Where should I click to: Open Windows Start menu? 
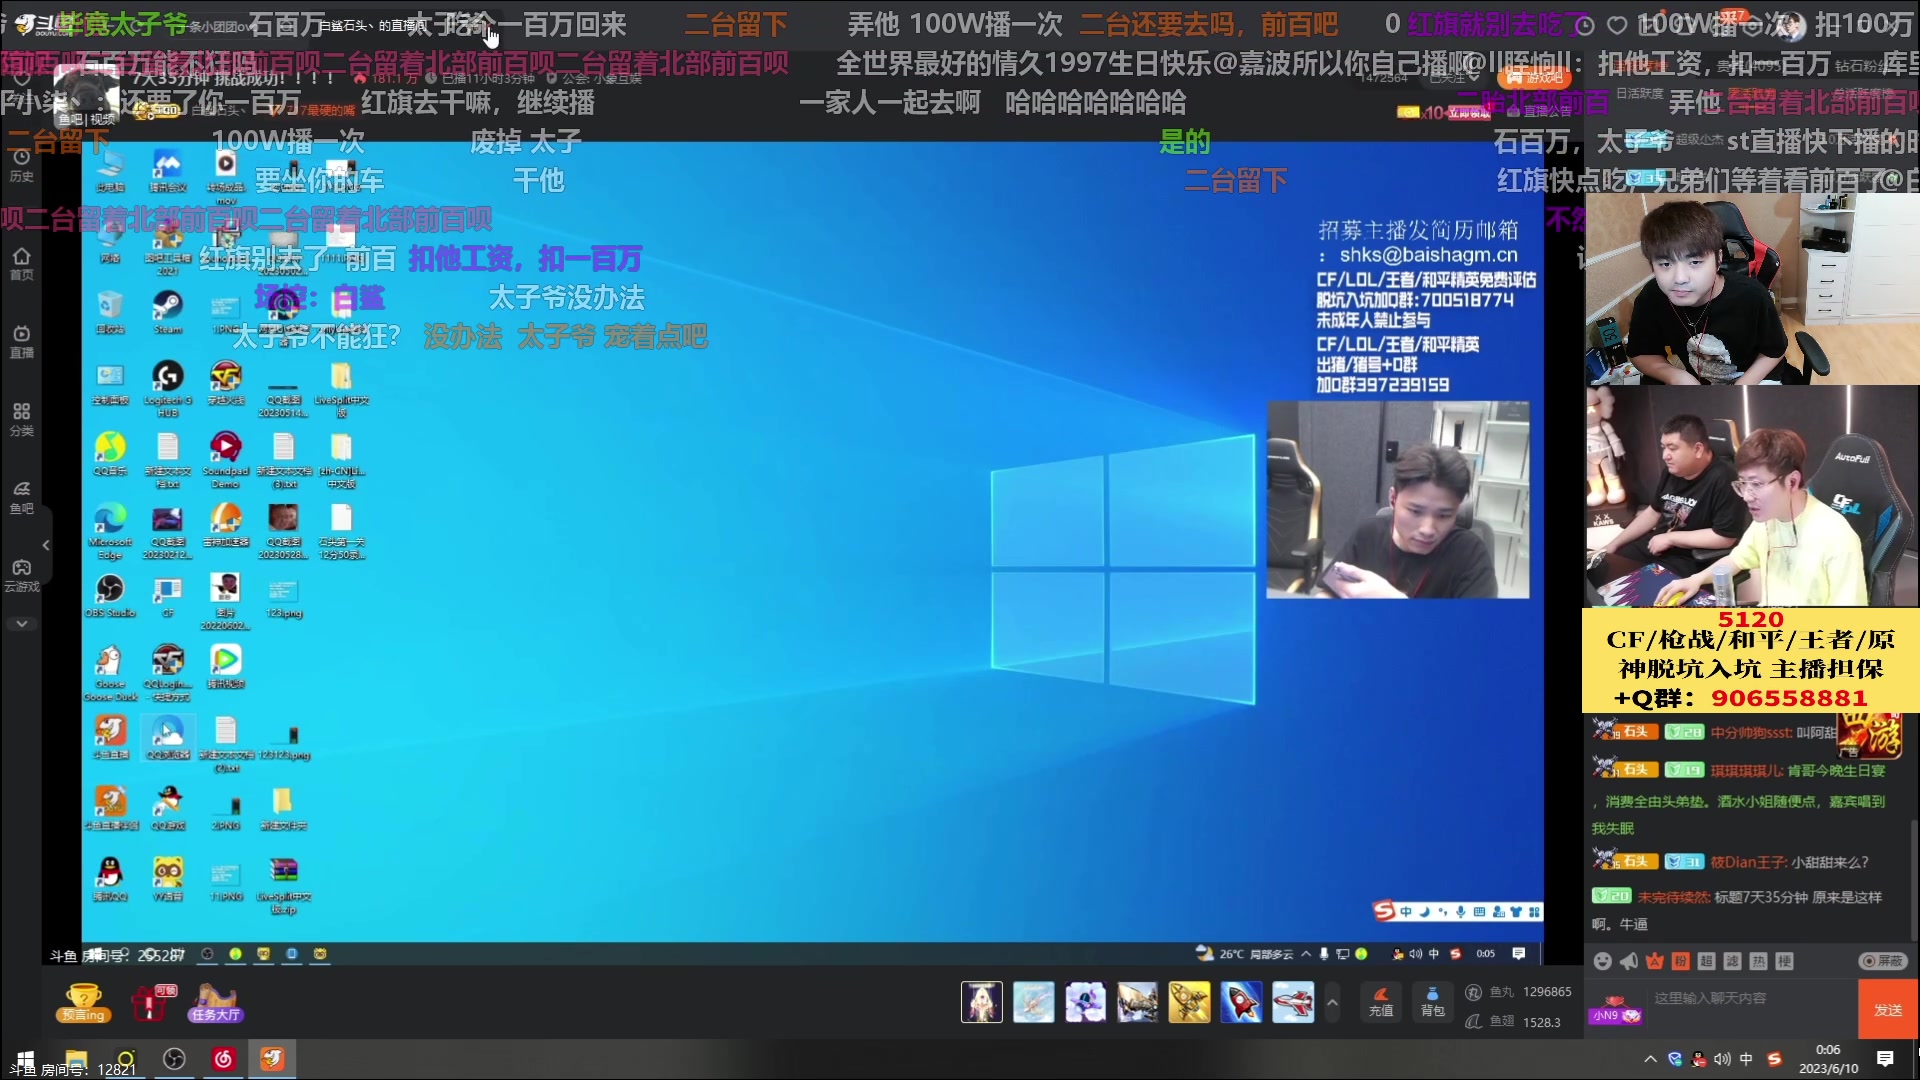click(24, 1059)
